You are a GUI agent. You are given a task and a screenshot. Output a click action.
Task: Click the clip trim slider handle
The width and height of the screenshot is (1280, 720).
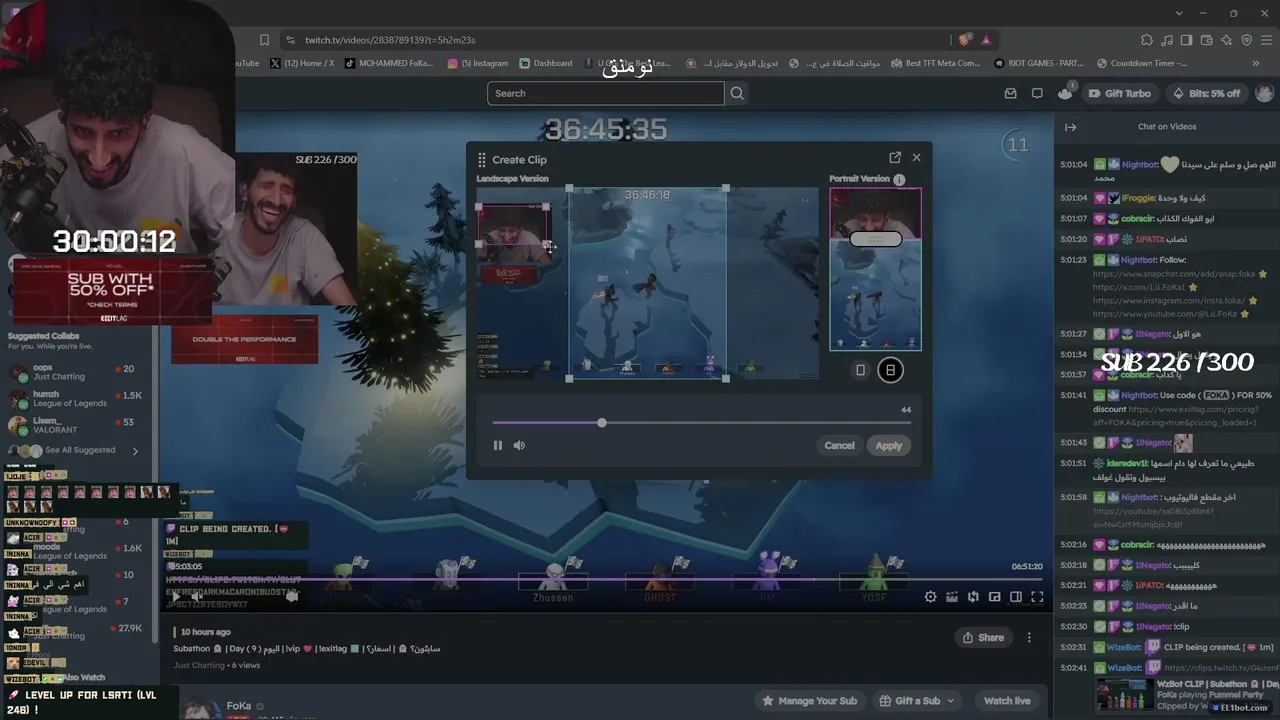[x=602, y=423]
